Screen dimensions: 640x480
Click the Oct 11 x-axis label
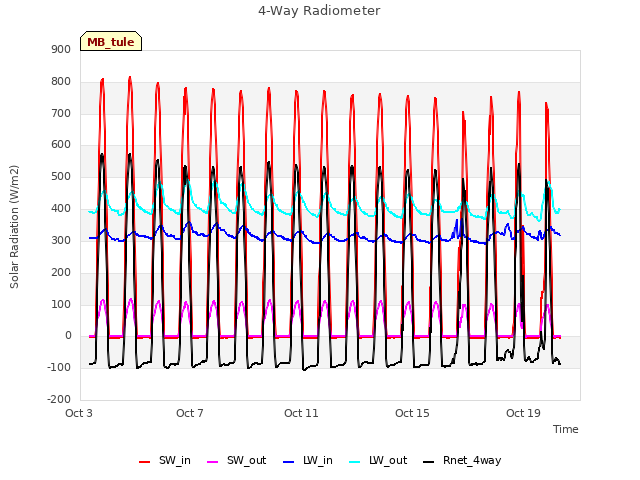click(301, 413)
